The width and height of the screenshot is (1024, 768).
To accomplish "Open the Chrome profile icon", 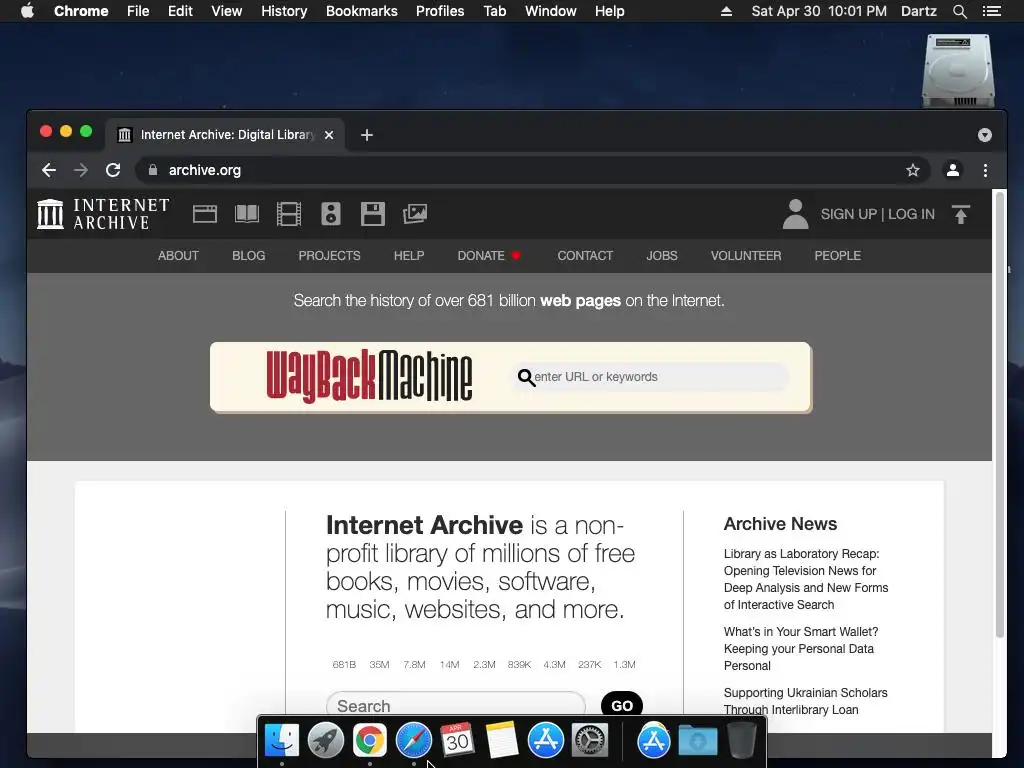I will point(953,170).
